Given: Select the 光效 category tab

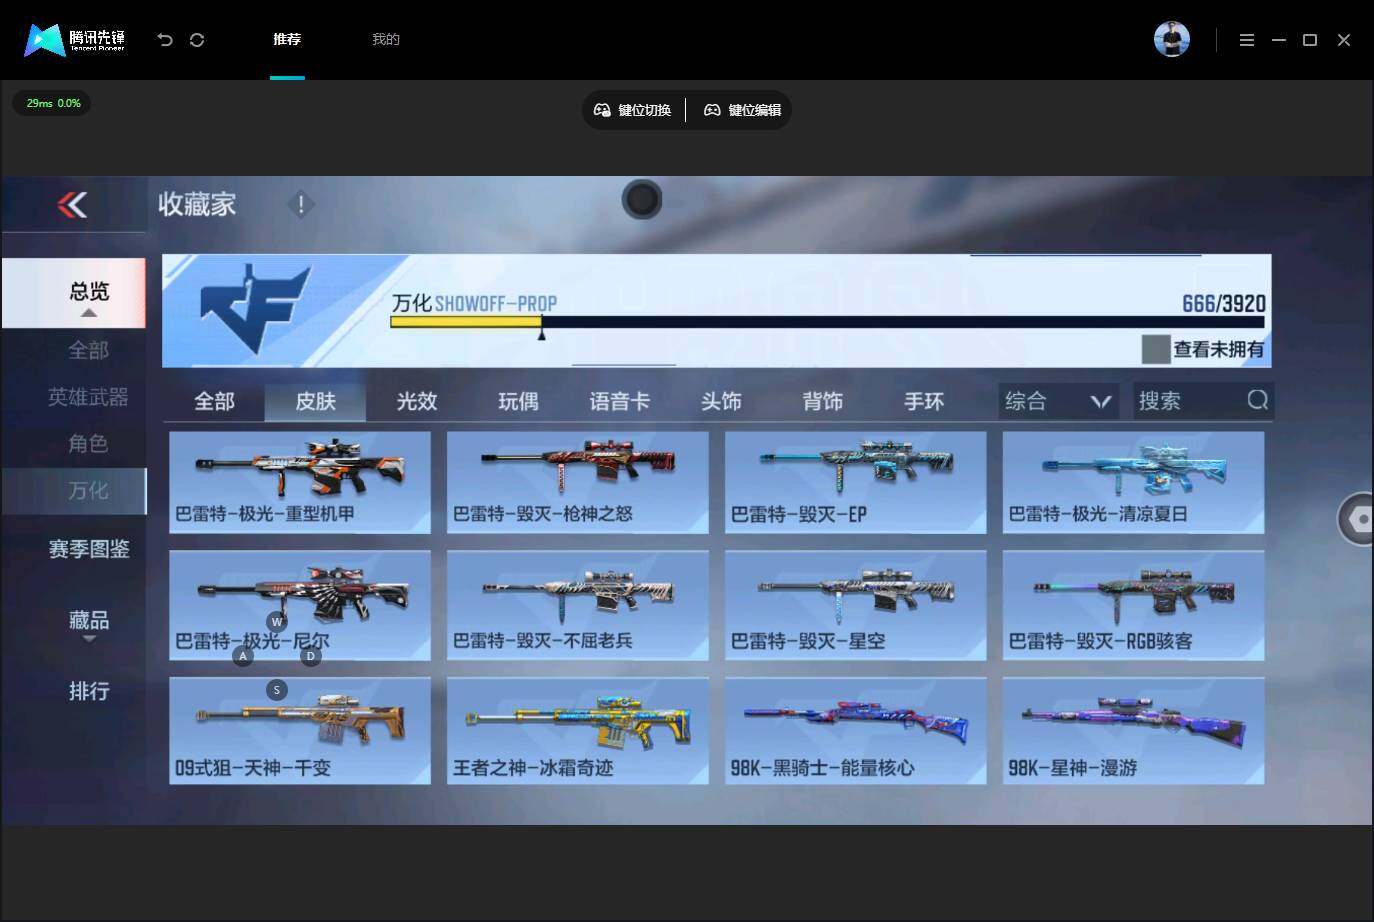Looking at the screenshot, I should click(x=417, y=401).
